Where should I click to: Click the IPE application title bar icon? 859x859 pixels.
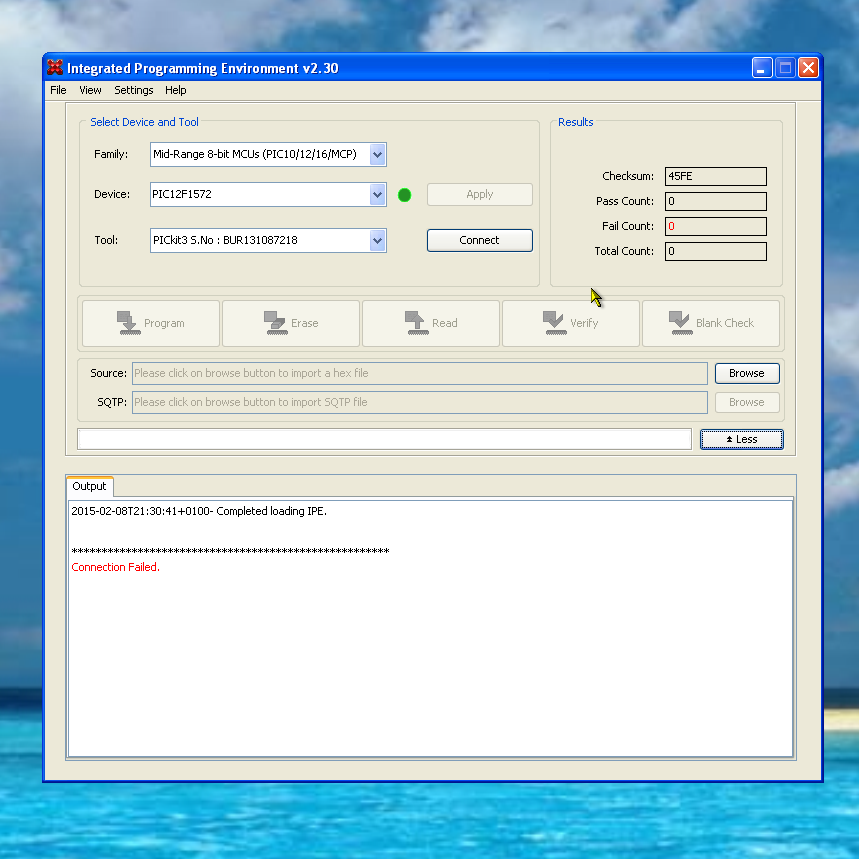coord(55,67)
